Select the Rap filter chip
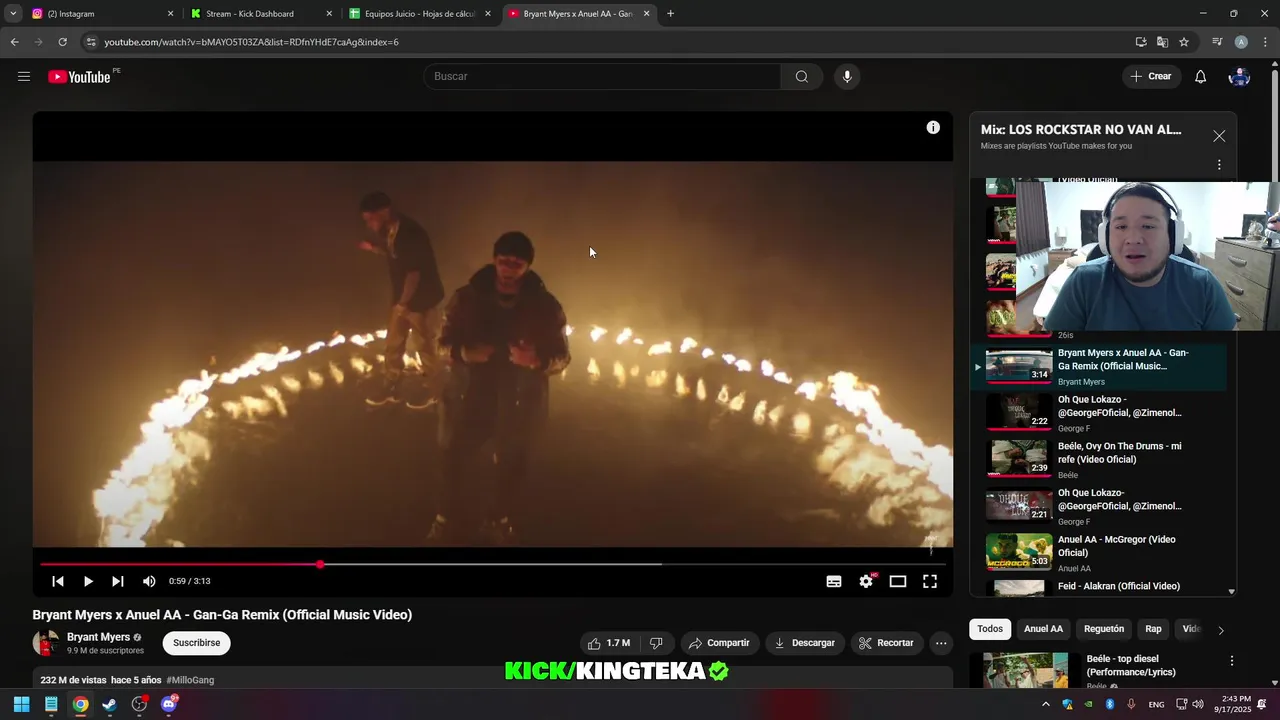 click(x=1153, y=629)
